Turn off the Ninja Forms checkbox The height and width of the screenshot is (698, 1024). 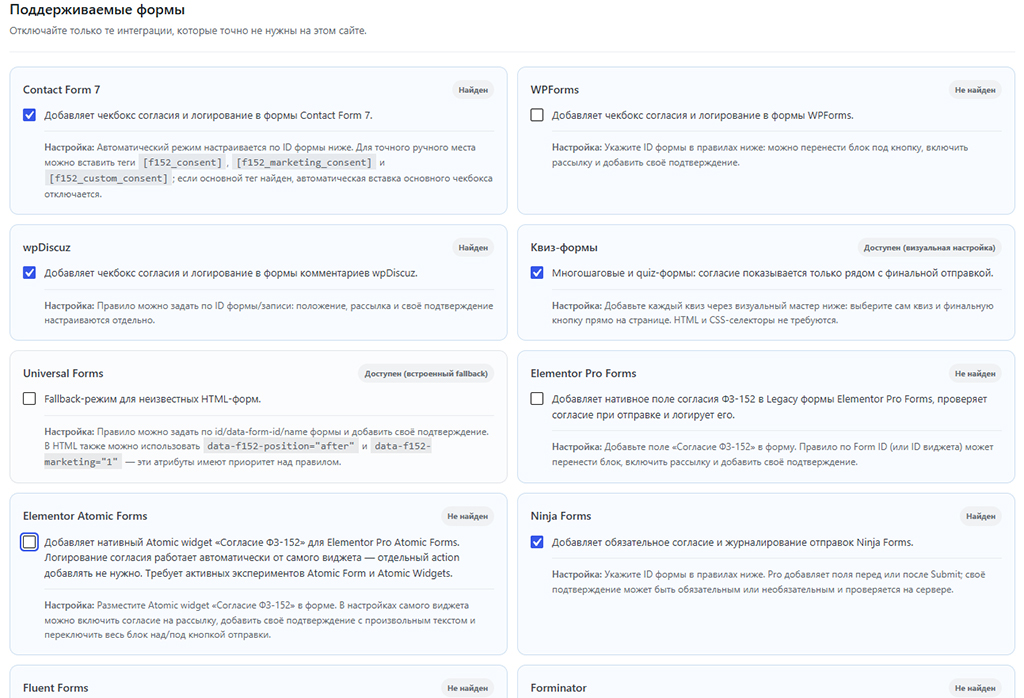click(537, 542)
